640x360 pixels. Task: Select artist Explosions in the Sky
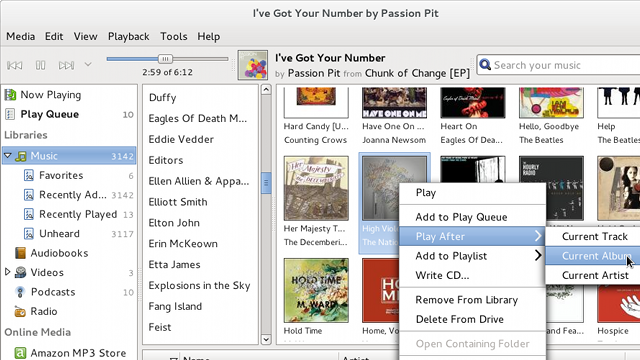pyautogui.click(x=200, y=286)
